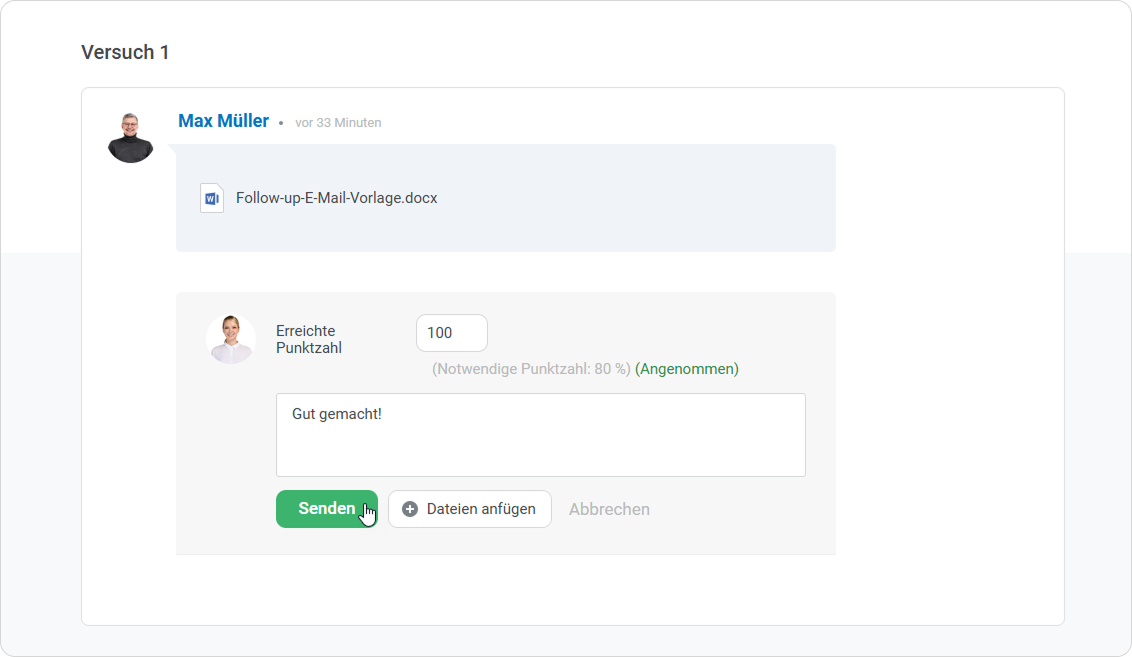Click the Erreichte Punktzahl label

click(308, 339)
